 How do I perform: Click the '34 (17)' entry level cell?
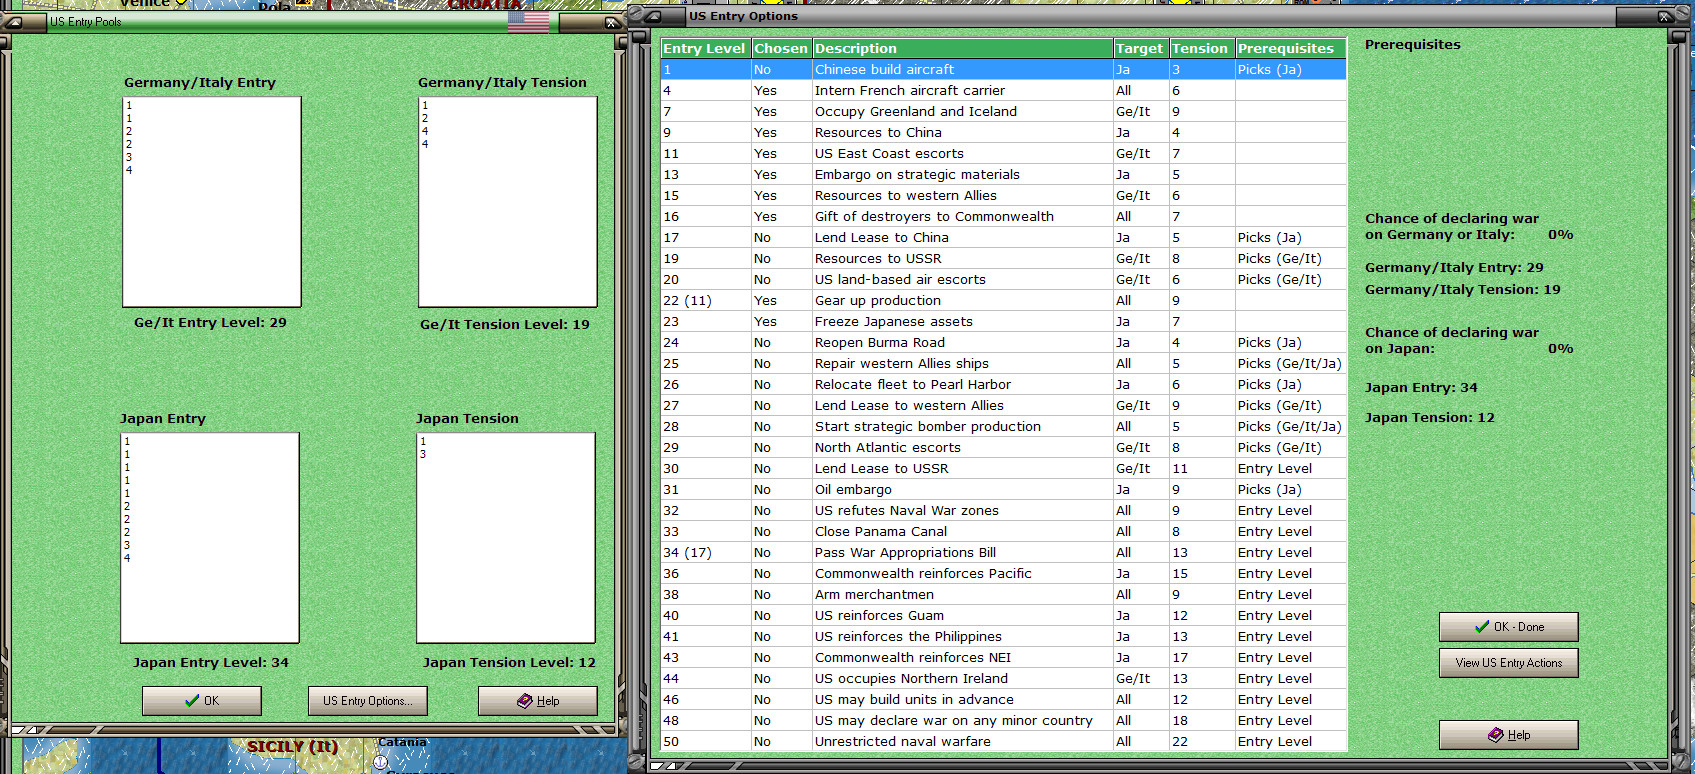point(705,553)
